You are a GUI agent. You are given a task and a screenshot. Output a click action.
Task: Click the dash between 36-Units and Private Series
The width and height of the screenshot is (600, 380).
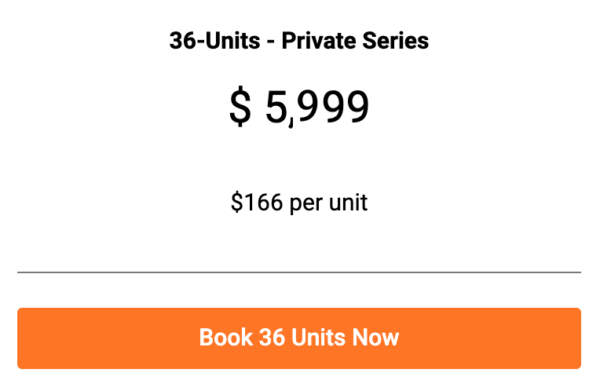[x=271, y=42]
